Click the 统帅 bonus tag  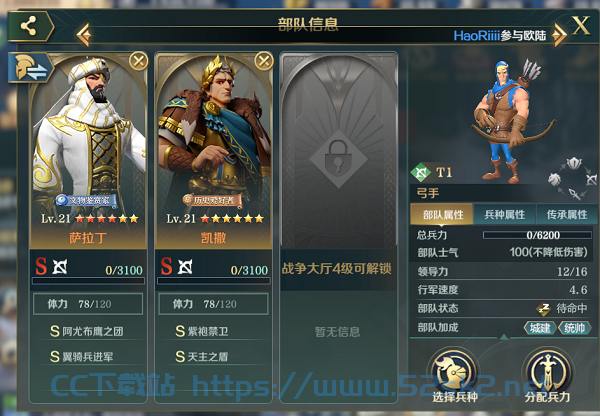coord(574,328)
